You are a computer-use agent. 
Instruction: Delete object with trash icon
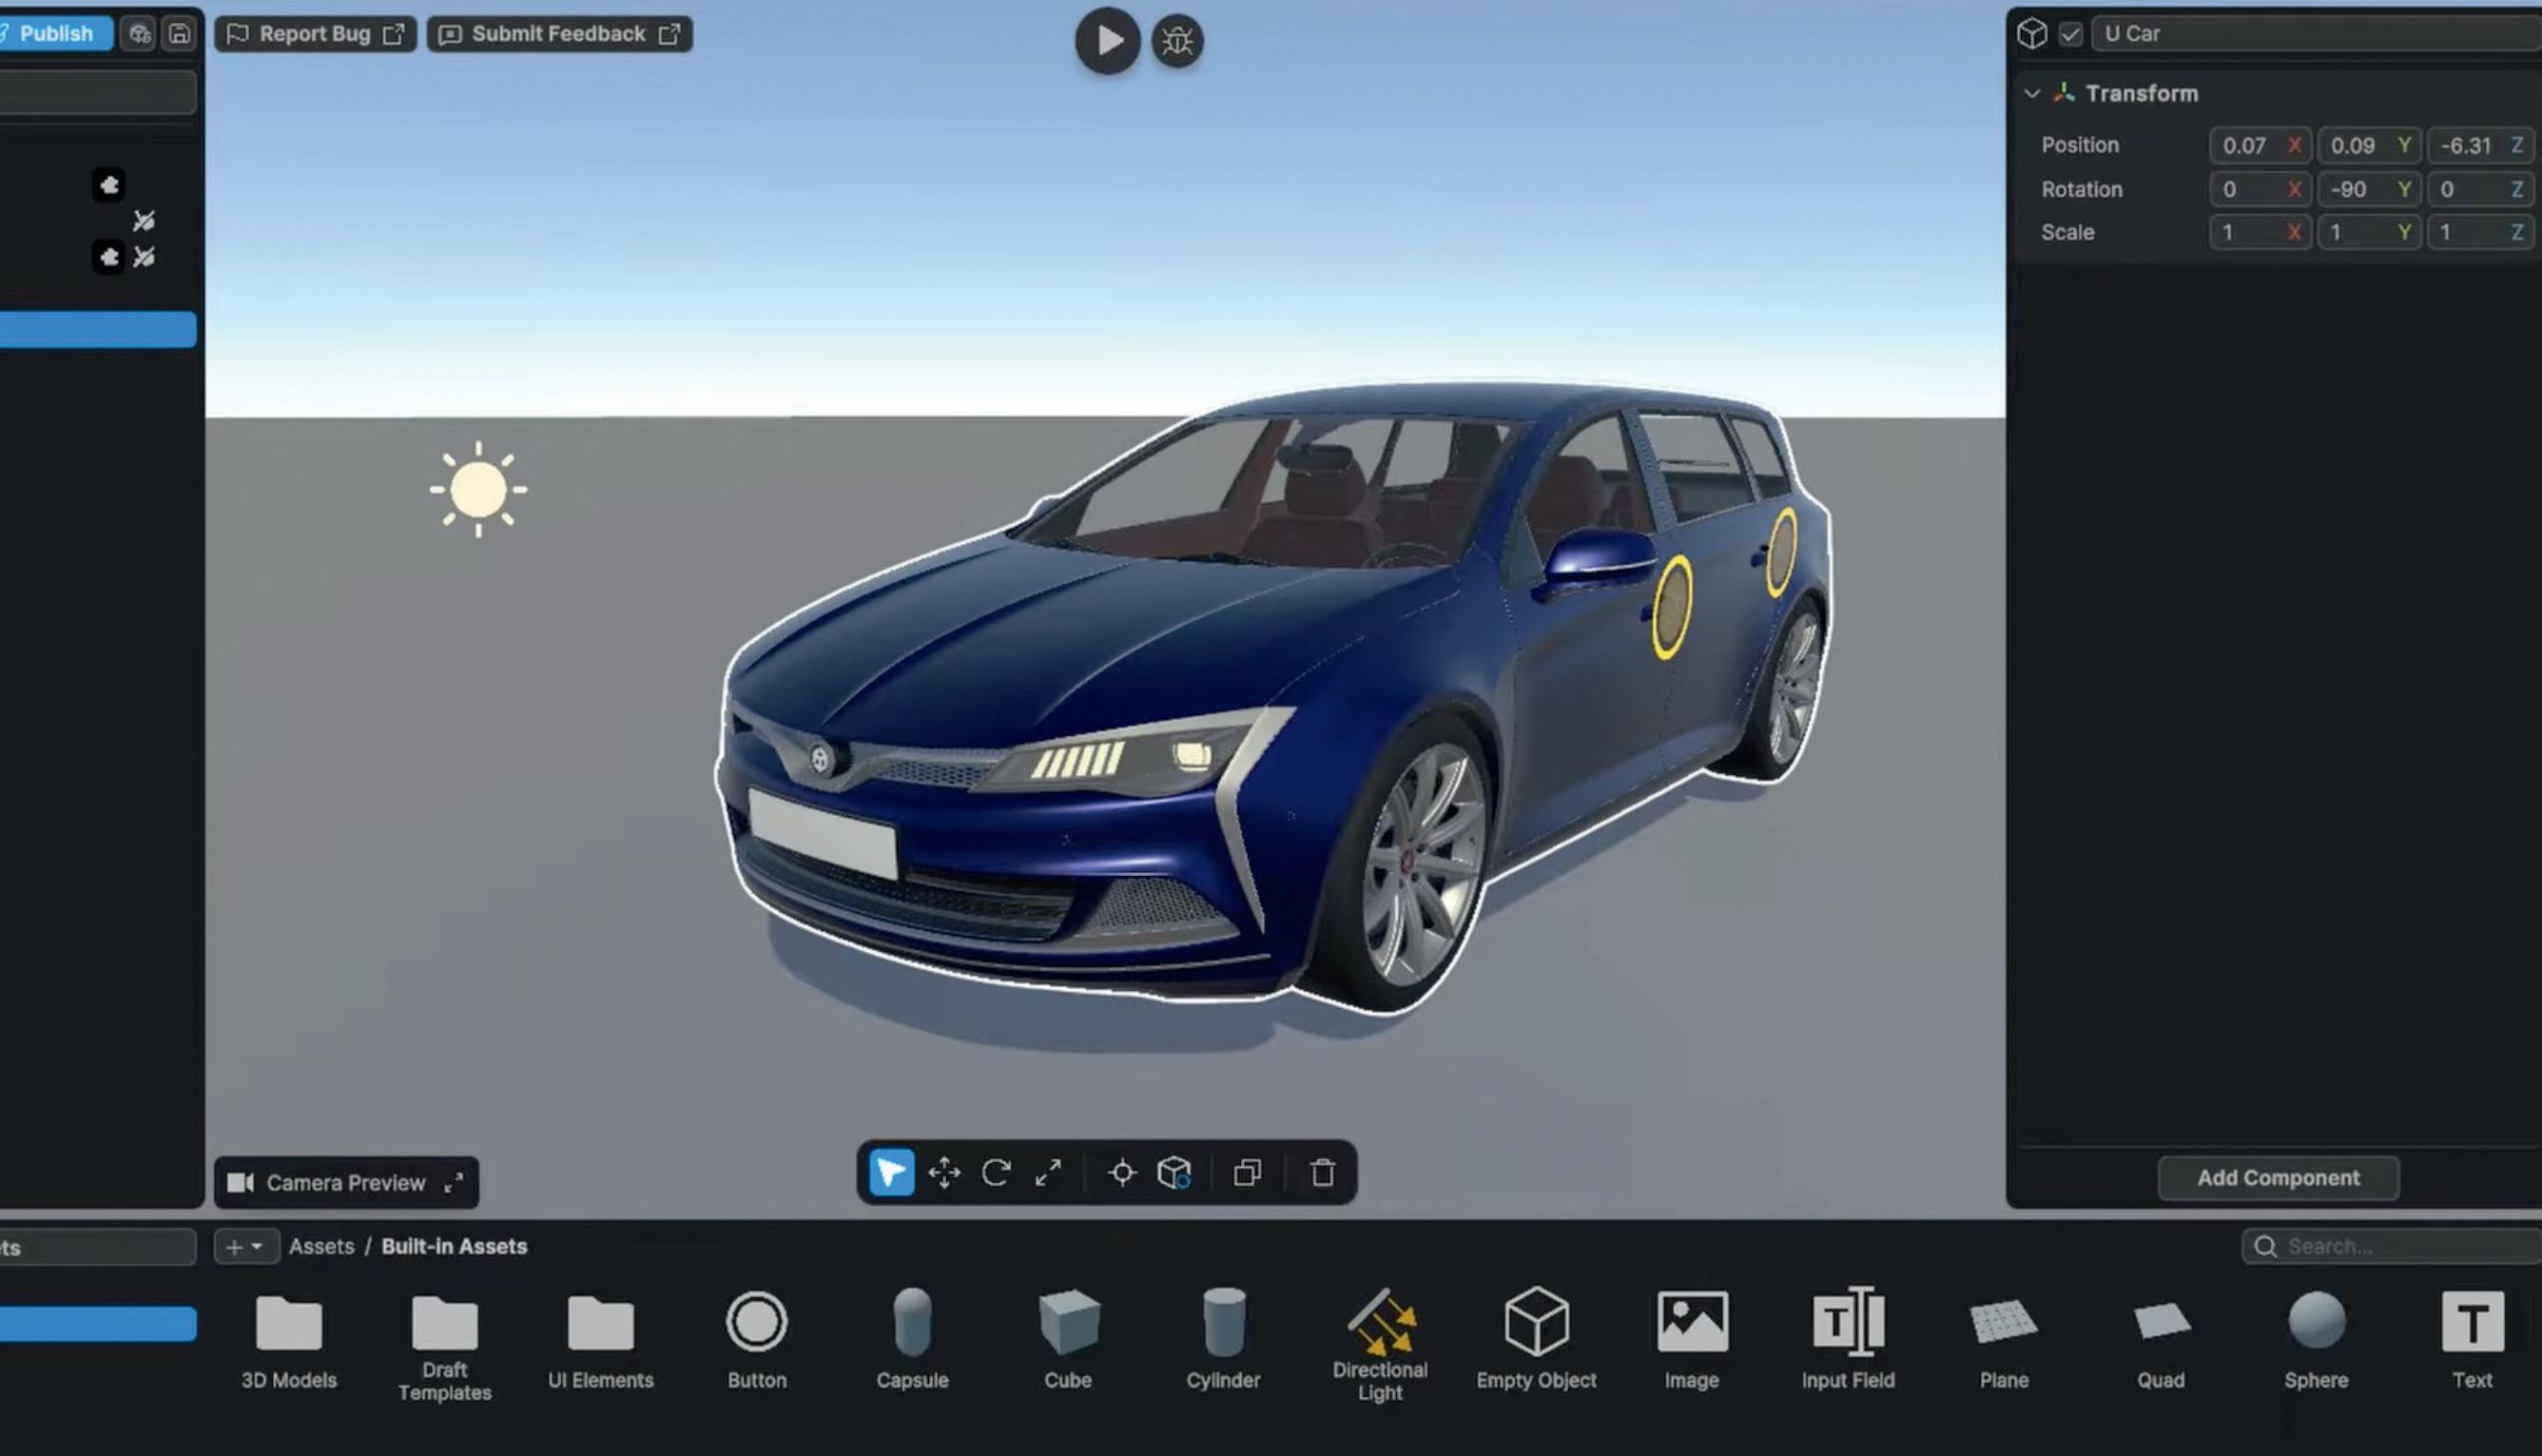tap(1322, 1172)
